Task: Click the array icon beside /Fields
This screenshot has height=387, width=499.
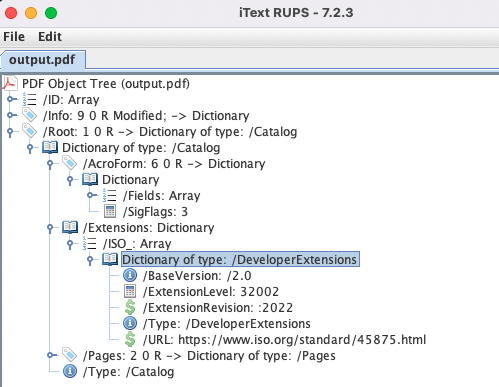Action: [110, 196]
